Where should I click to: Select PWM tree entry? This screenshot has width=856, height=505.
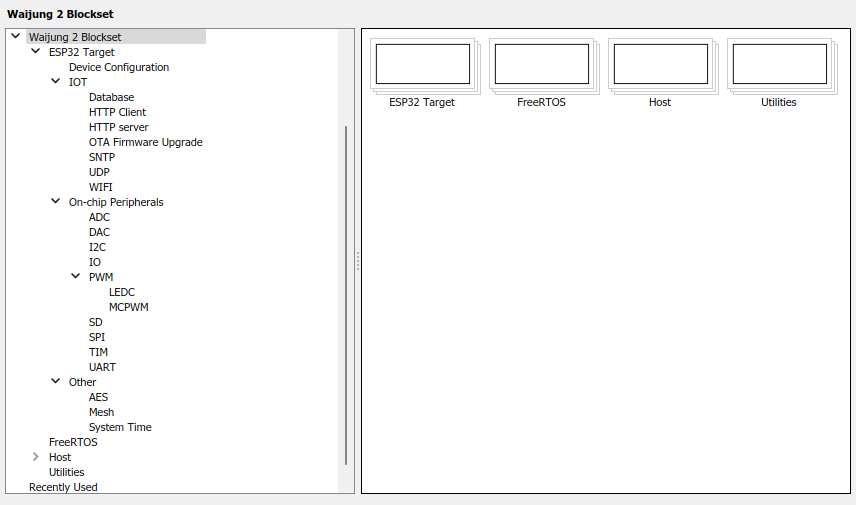pos(101,277)
